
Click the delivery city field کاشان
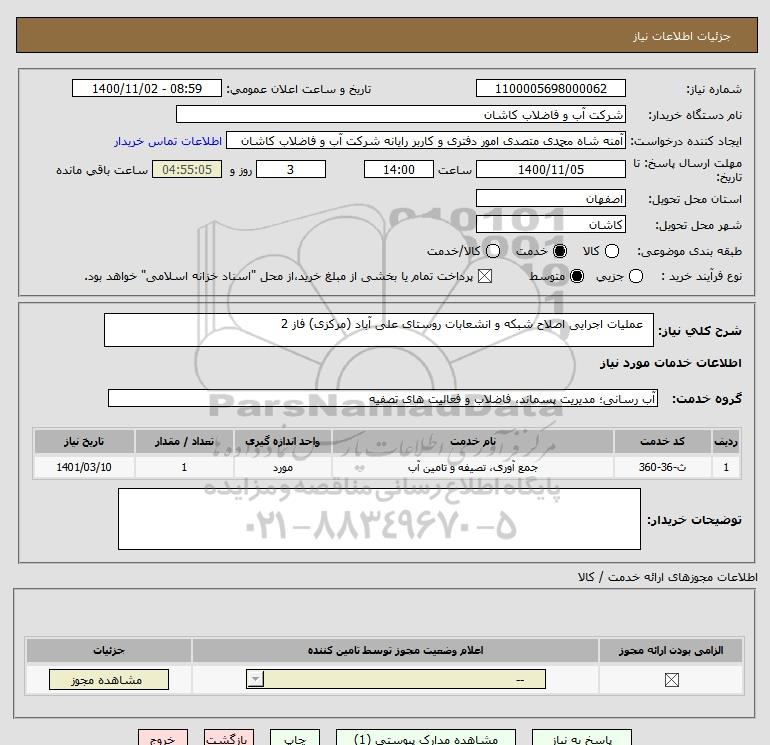click(x=550, y=224)
